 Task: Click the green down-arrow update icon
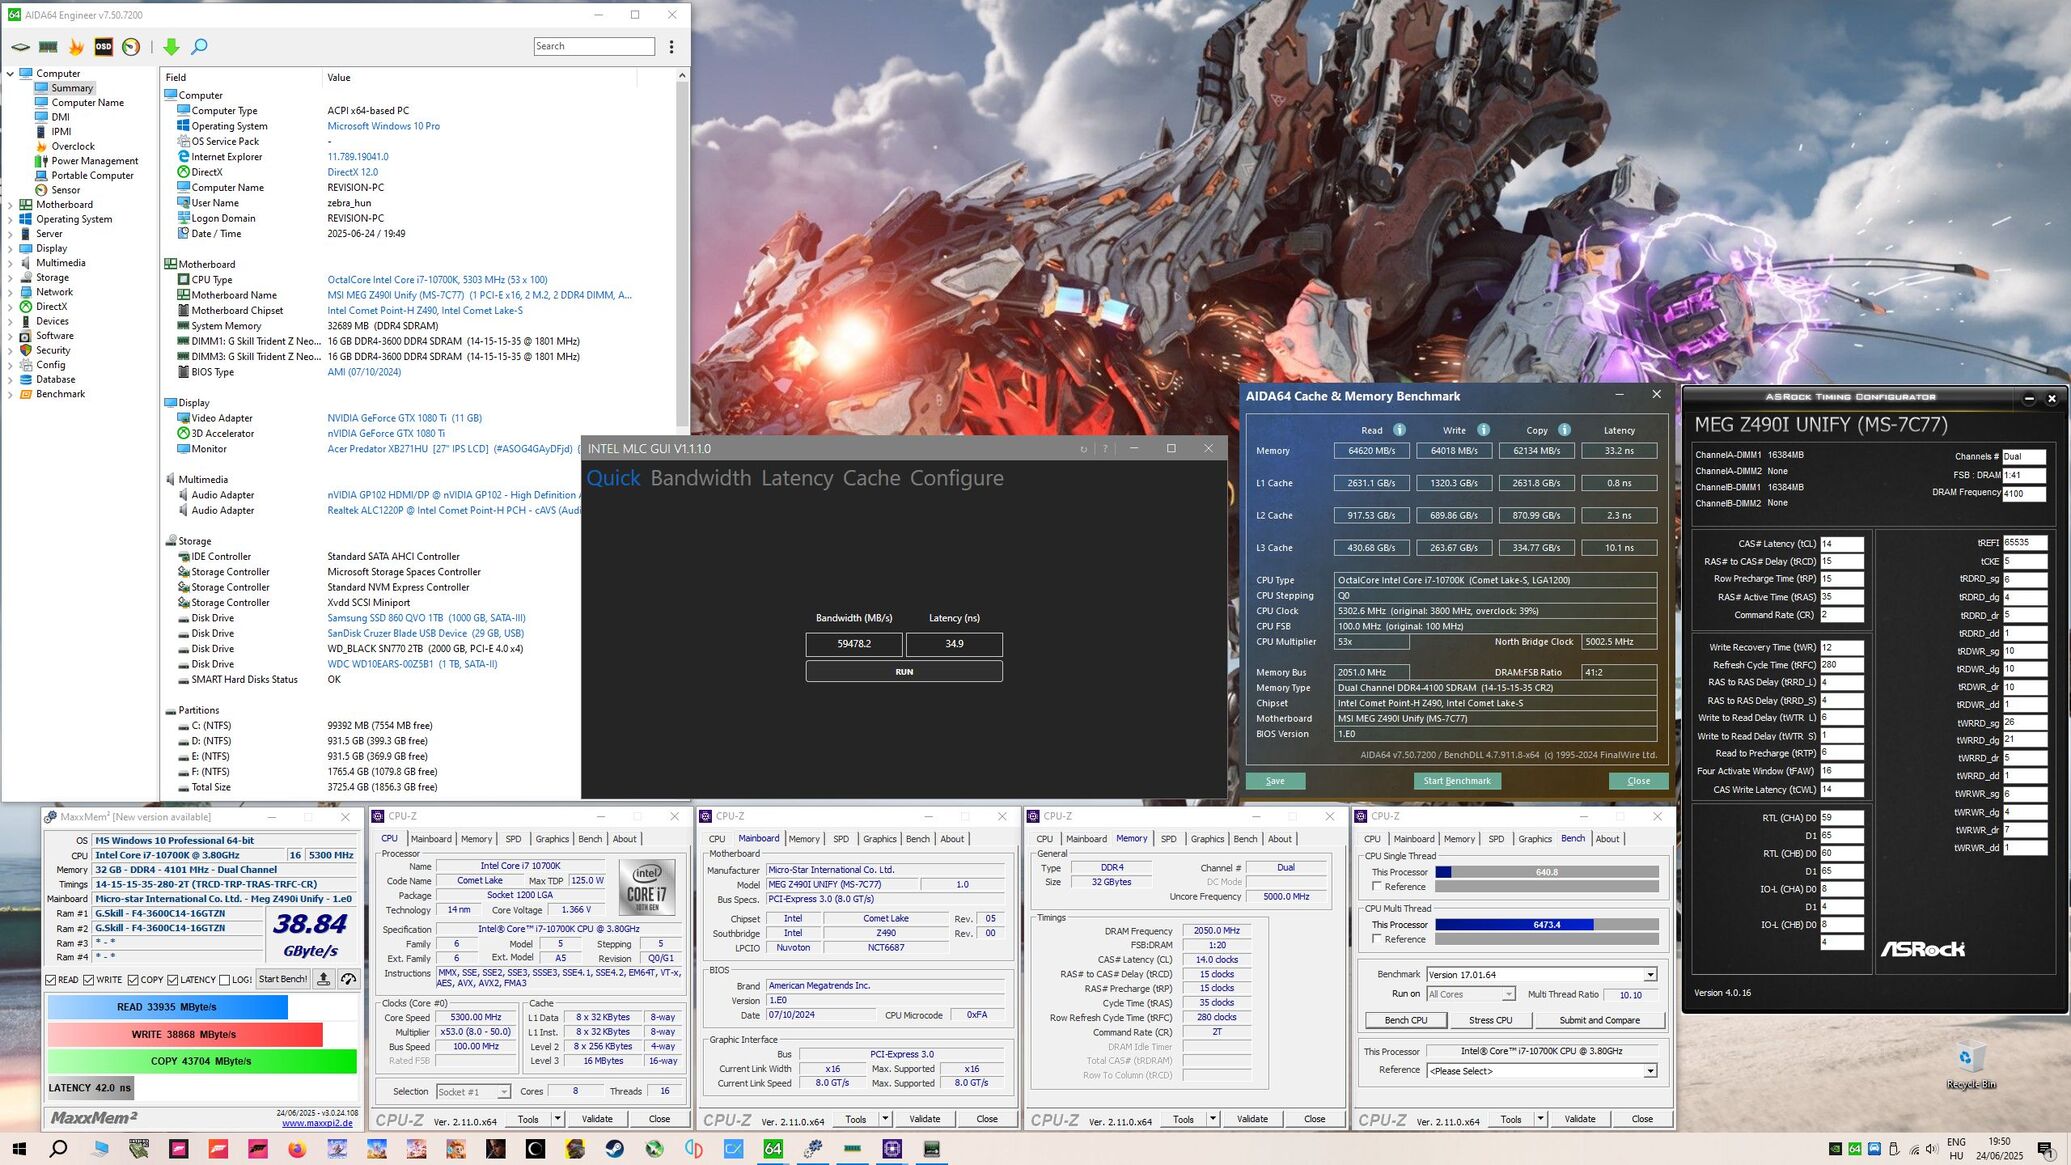click(x=171, y=47)
